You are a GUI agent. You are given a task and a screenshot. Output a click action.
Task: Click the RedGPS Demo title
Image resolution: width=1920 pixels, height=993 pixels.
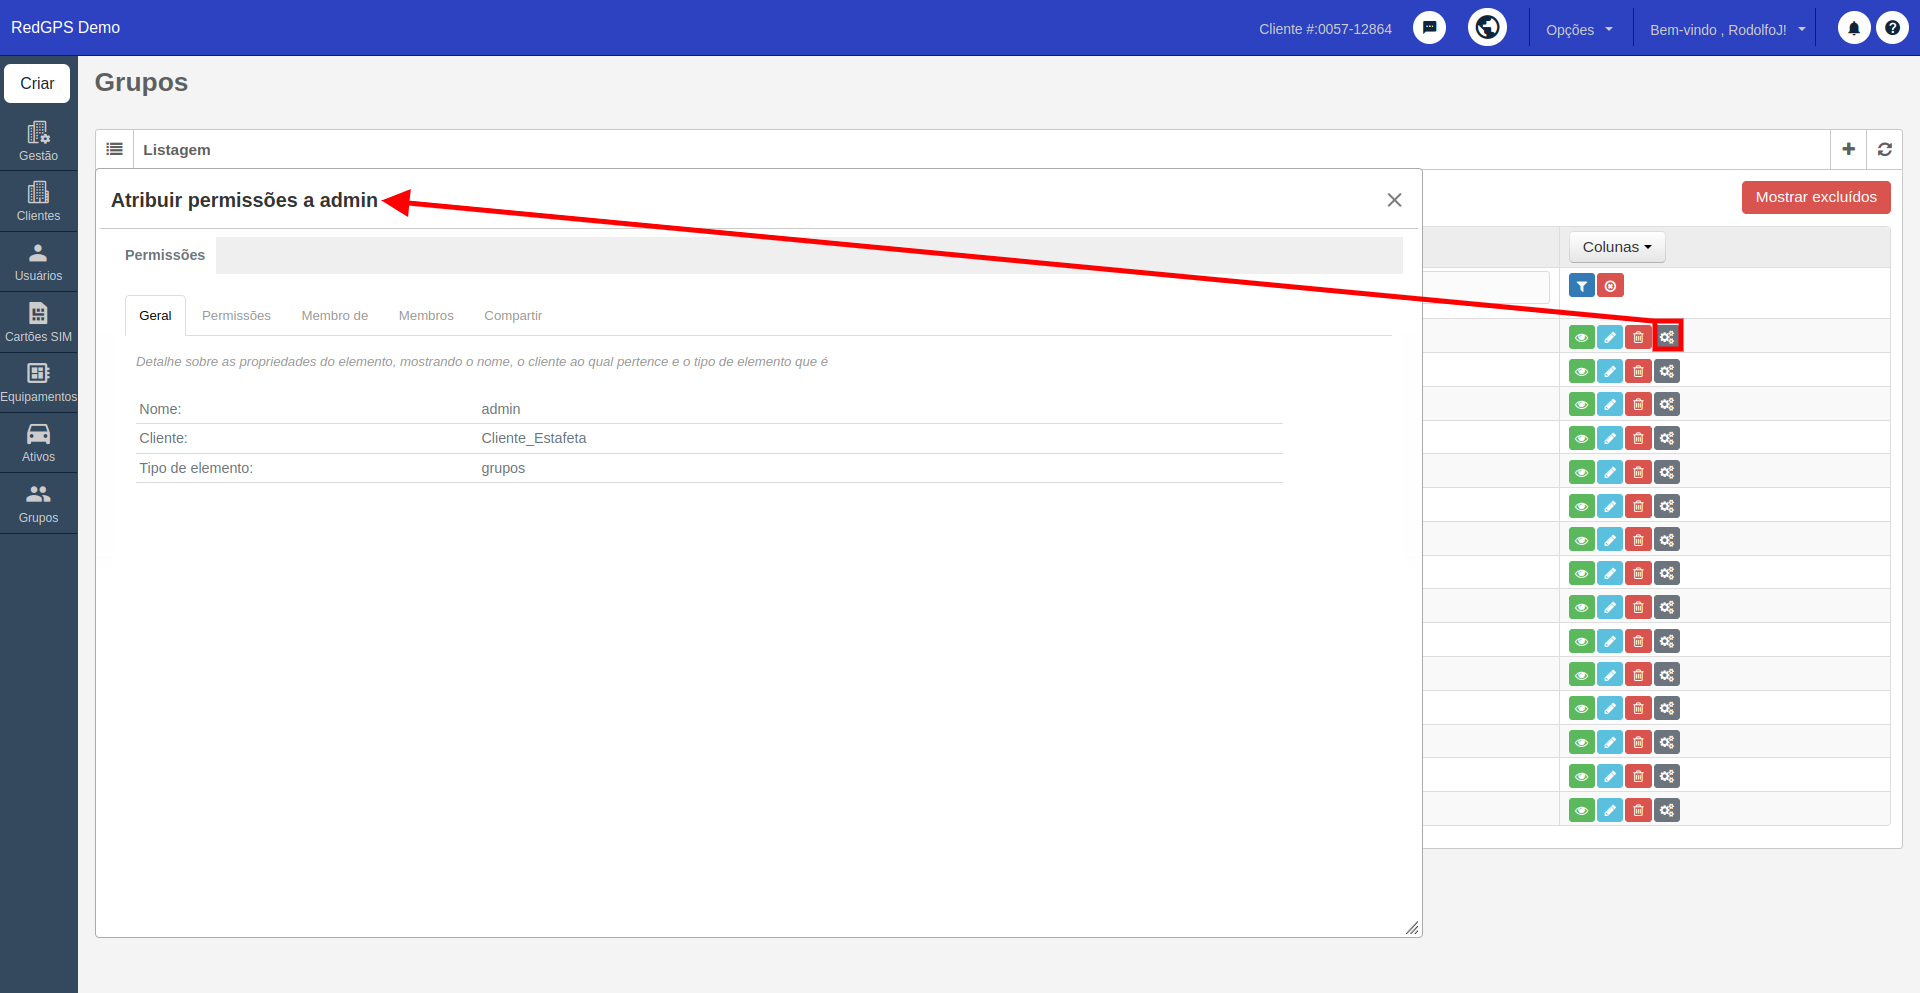(x=65, y=27)
